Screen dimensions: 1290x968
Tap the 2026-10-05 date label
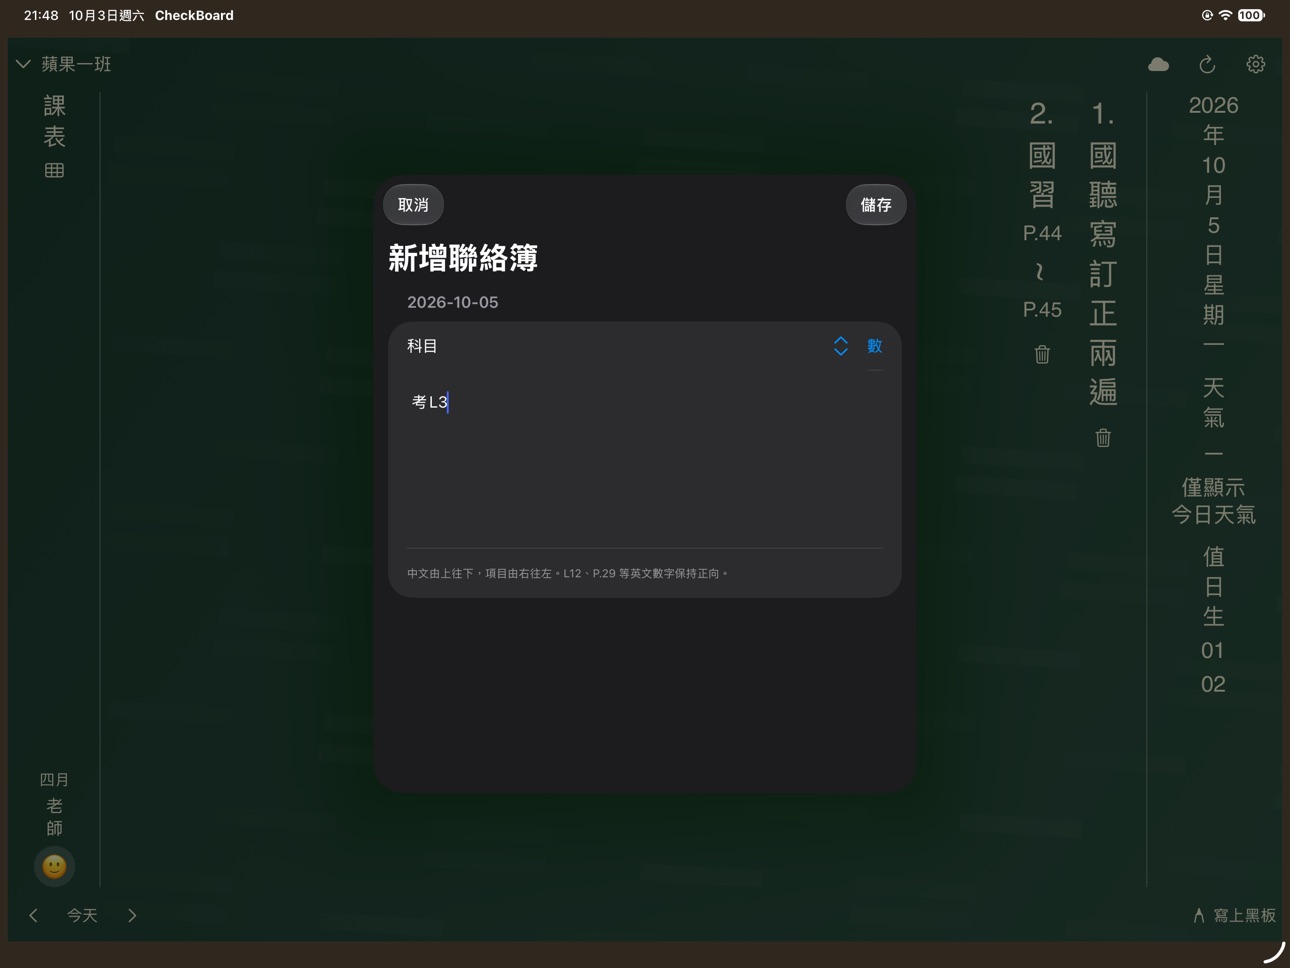pos(452,302)
